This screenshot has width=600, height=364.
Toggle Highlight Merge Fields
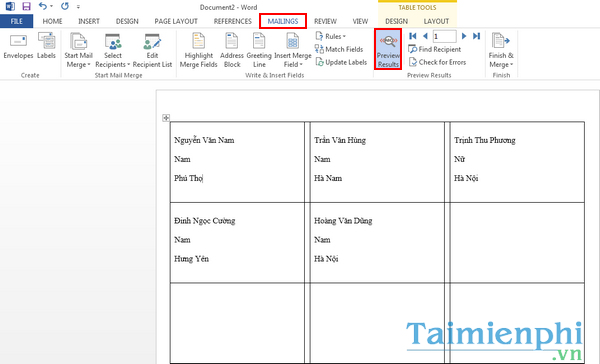pos(199,51)
